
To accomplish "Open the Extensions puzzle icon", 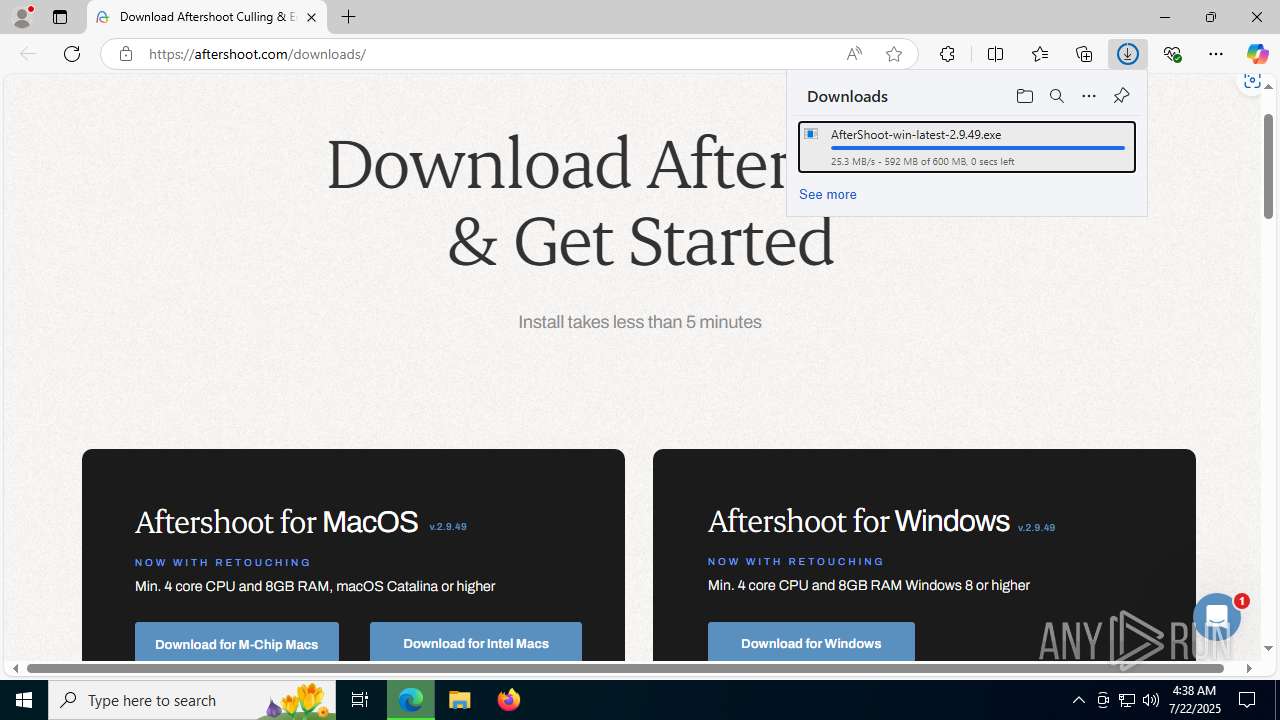I will coord(947,54).
